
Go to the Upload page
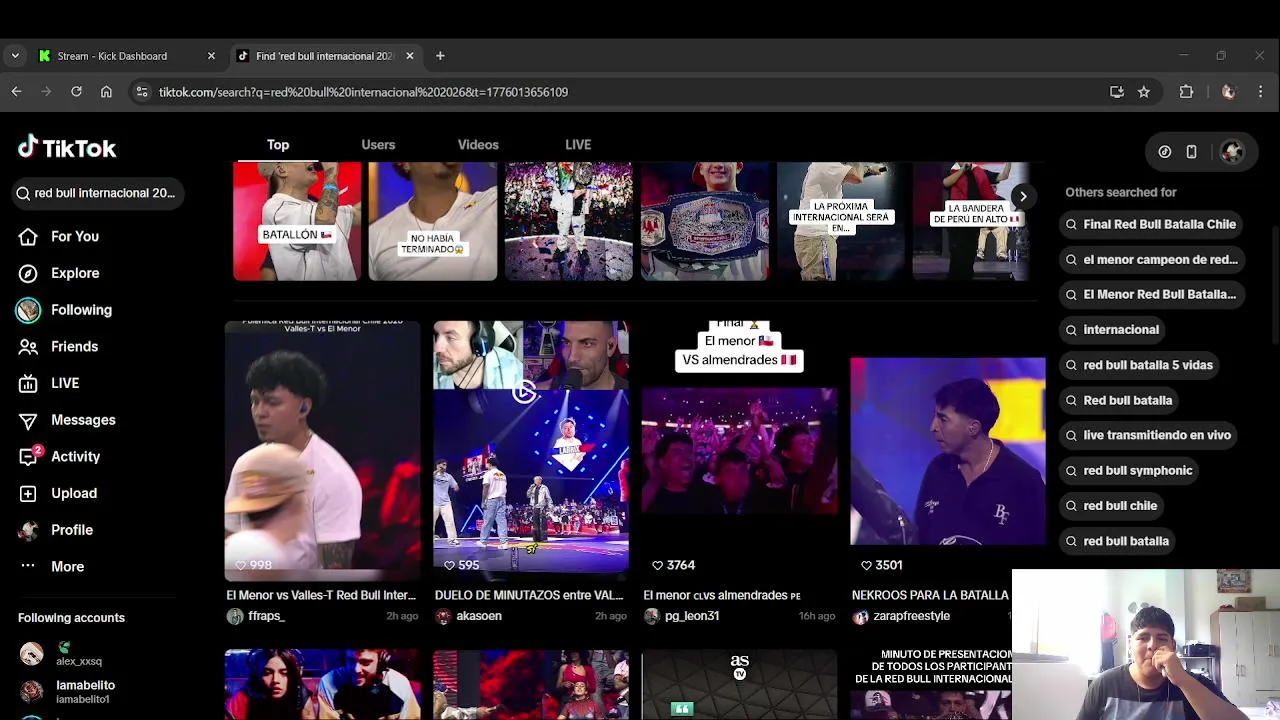74,493
